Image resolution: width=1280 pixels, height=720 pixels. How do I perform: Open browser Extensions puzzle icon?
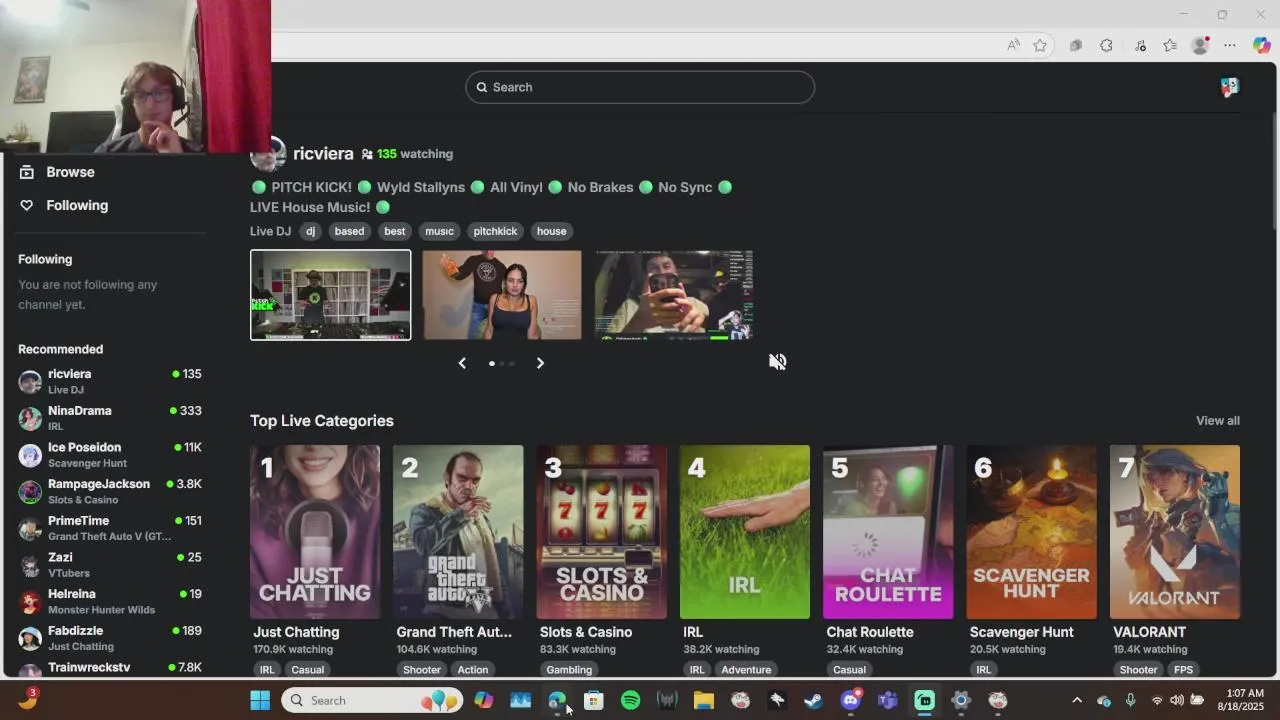point(1106,45)
